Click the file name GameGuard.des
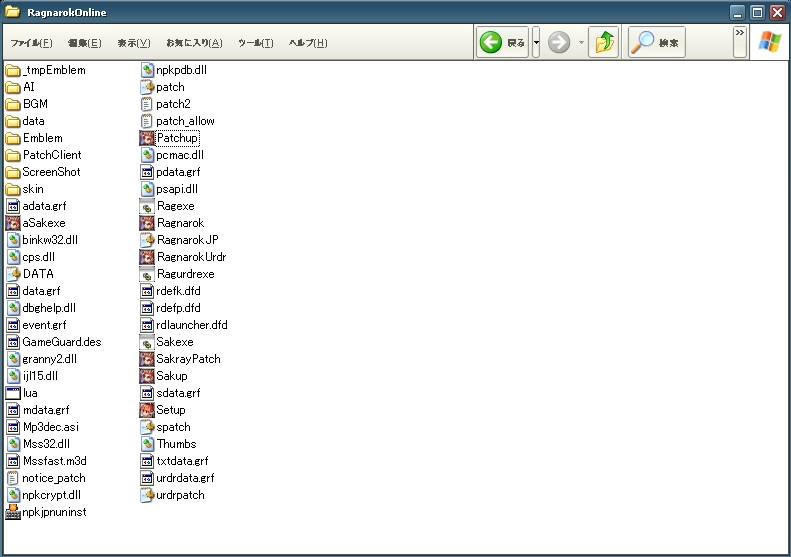This screenshot has width=791, height=557. point(62,342)
